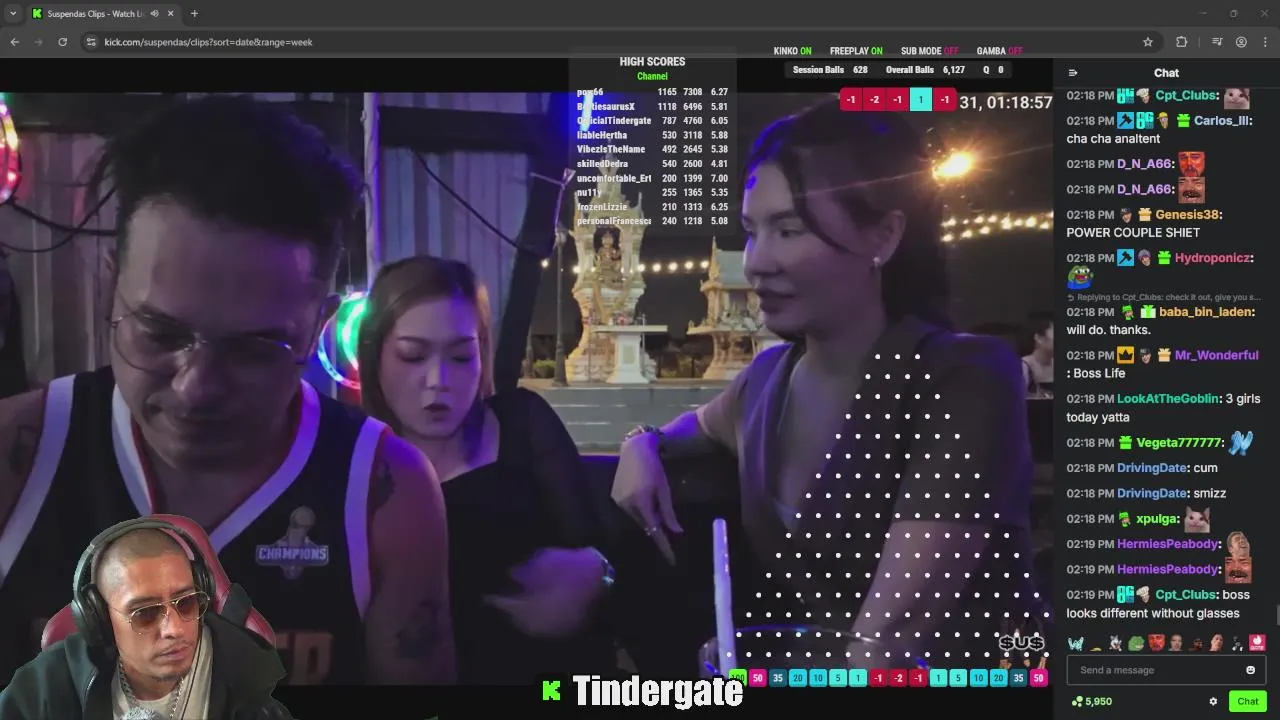Image resolution: width=1280 pixels, height=720 pixels.
Task: Open the emoji picker in message box
Action: tap(1250, 670)
